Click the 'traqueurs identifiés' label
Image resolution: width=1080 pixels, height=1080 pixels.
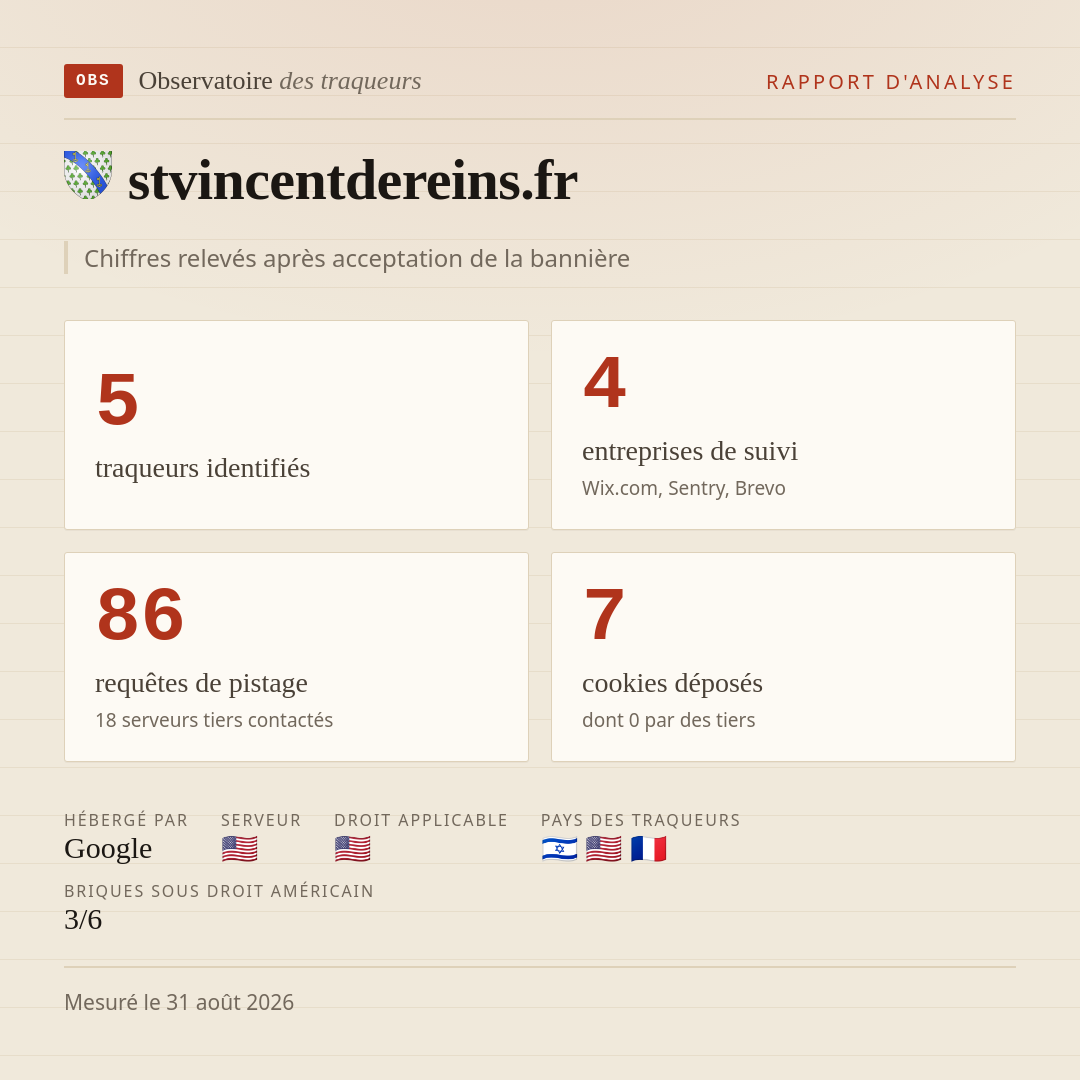202,468
